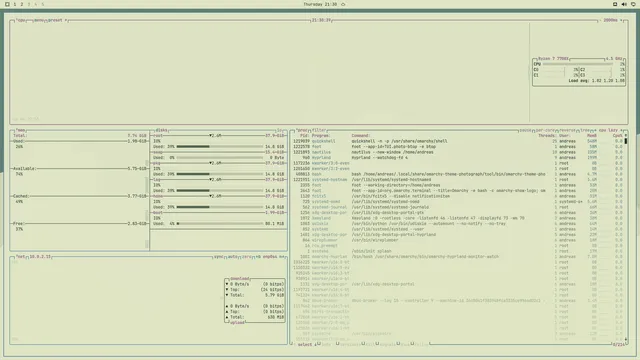The image size is (640, 360).
Task: Select the nautilus process row
Action: point(458,152)
